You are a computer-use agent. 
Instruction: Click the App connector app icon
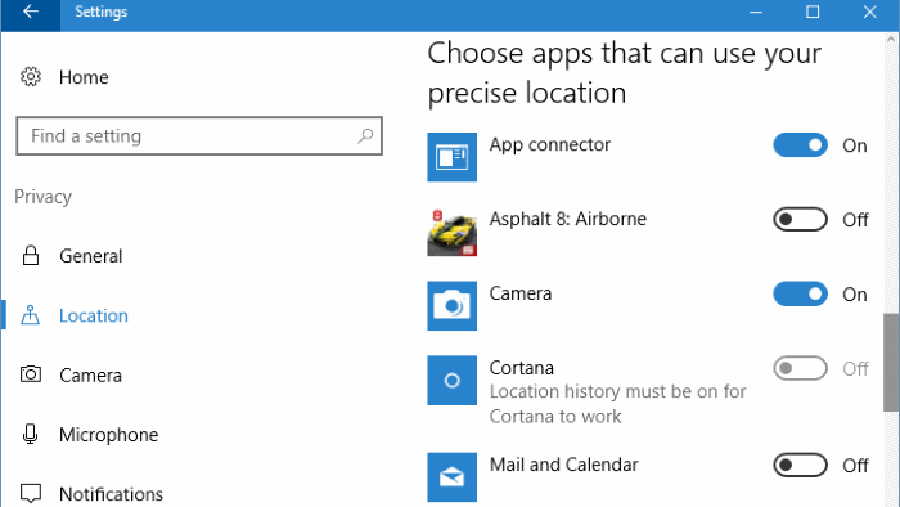[x=452, y=157]
